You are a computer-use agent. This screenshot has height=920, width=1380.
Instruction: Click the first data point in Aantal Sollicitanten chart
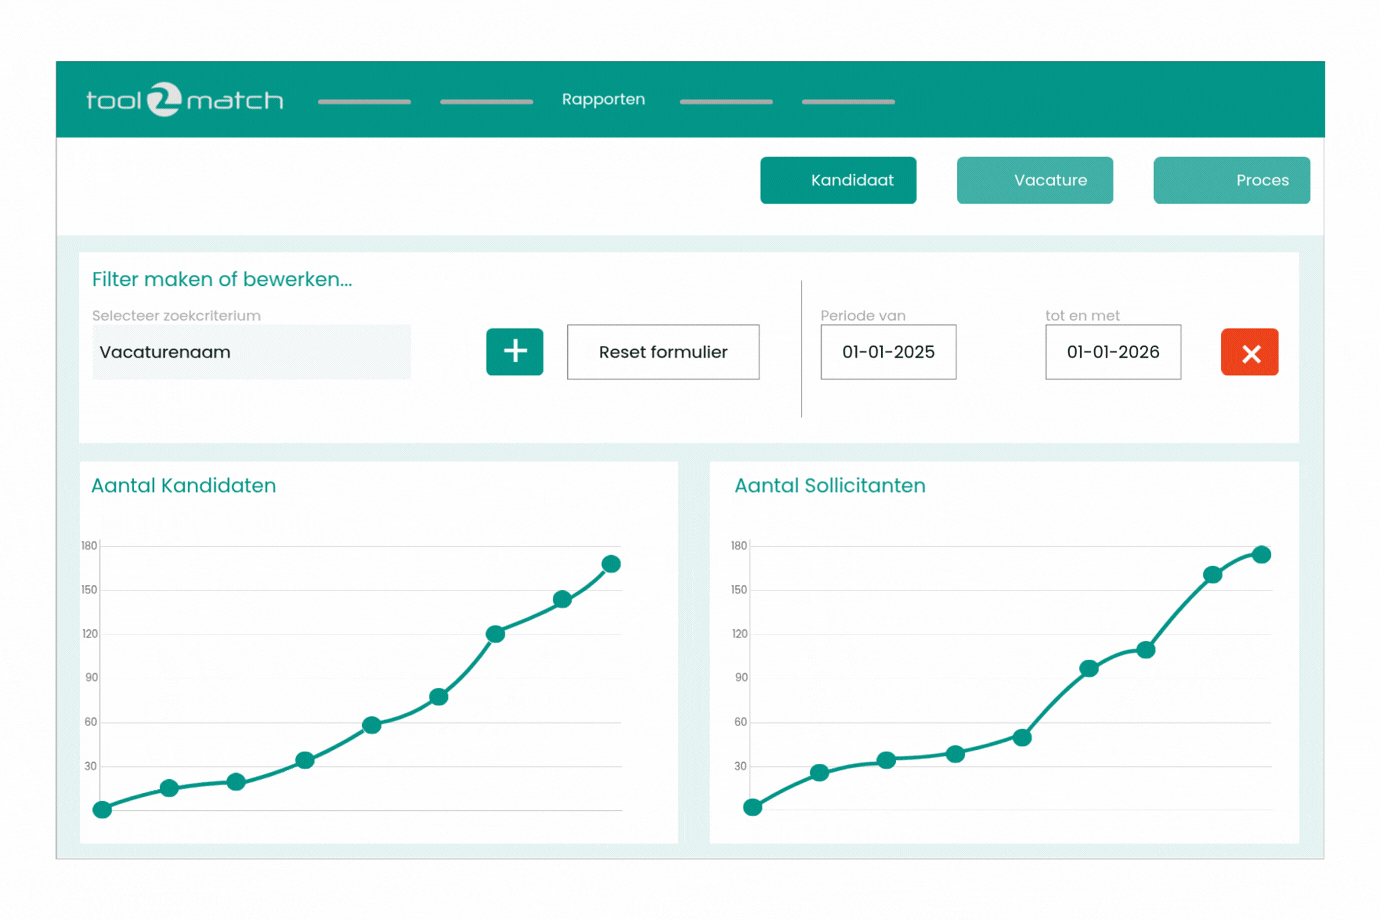(753, 807)
